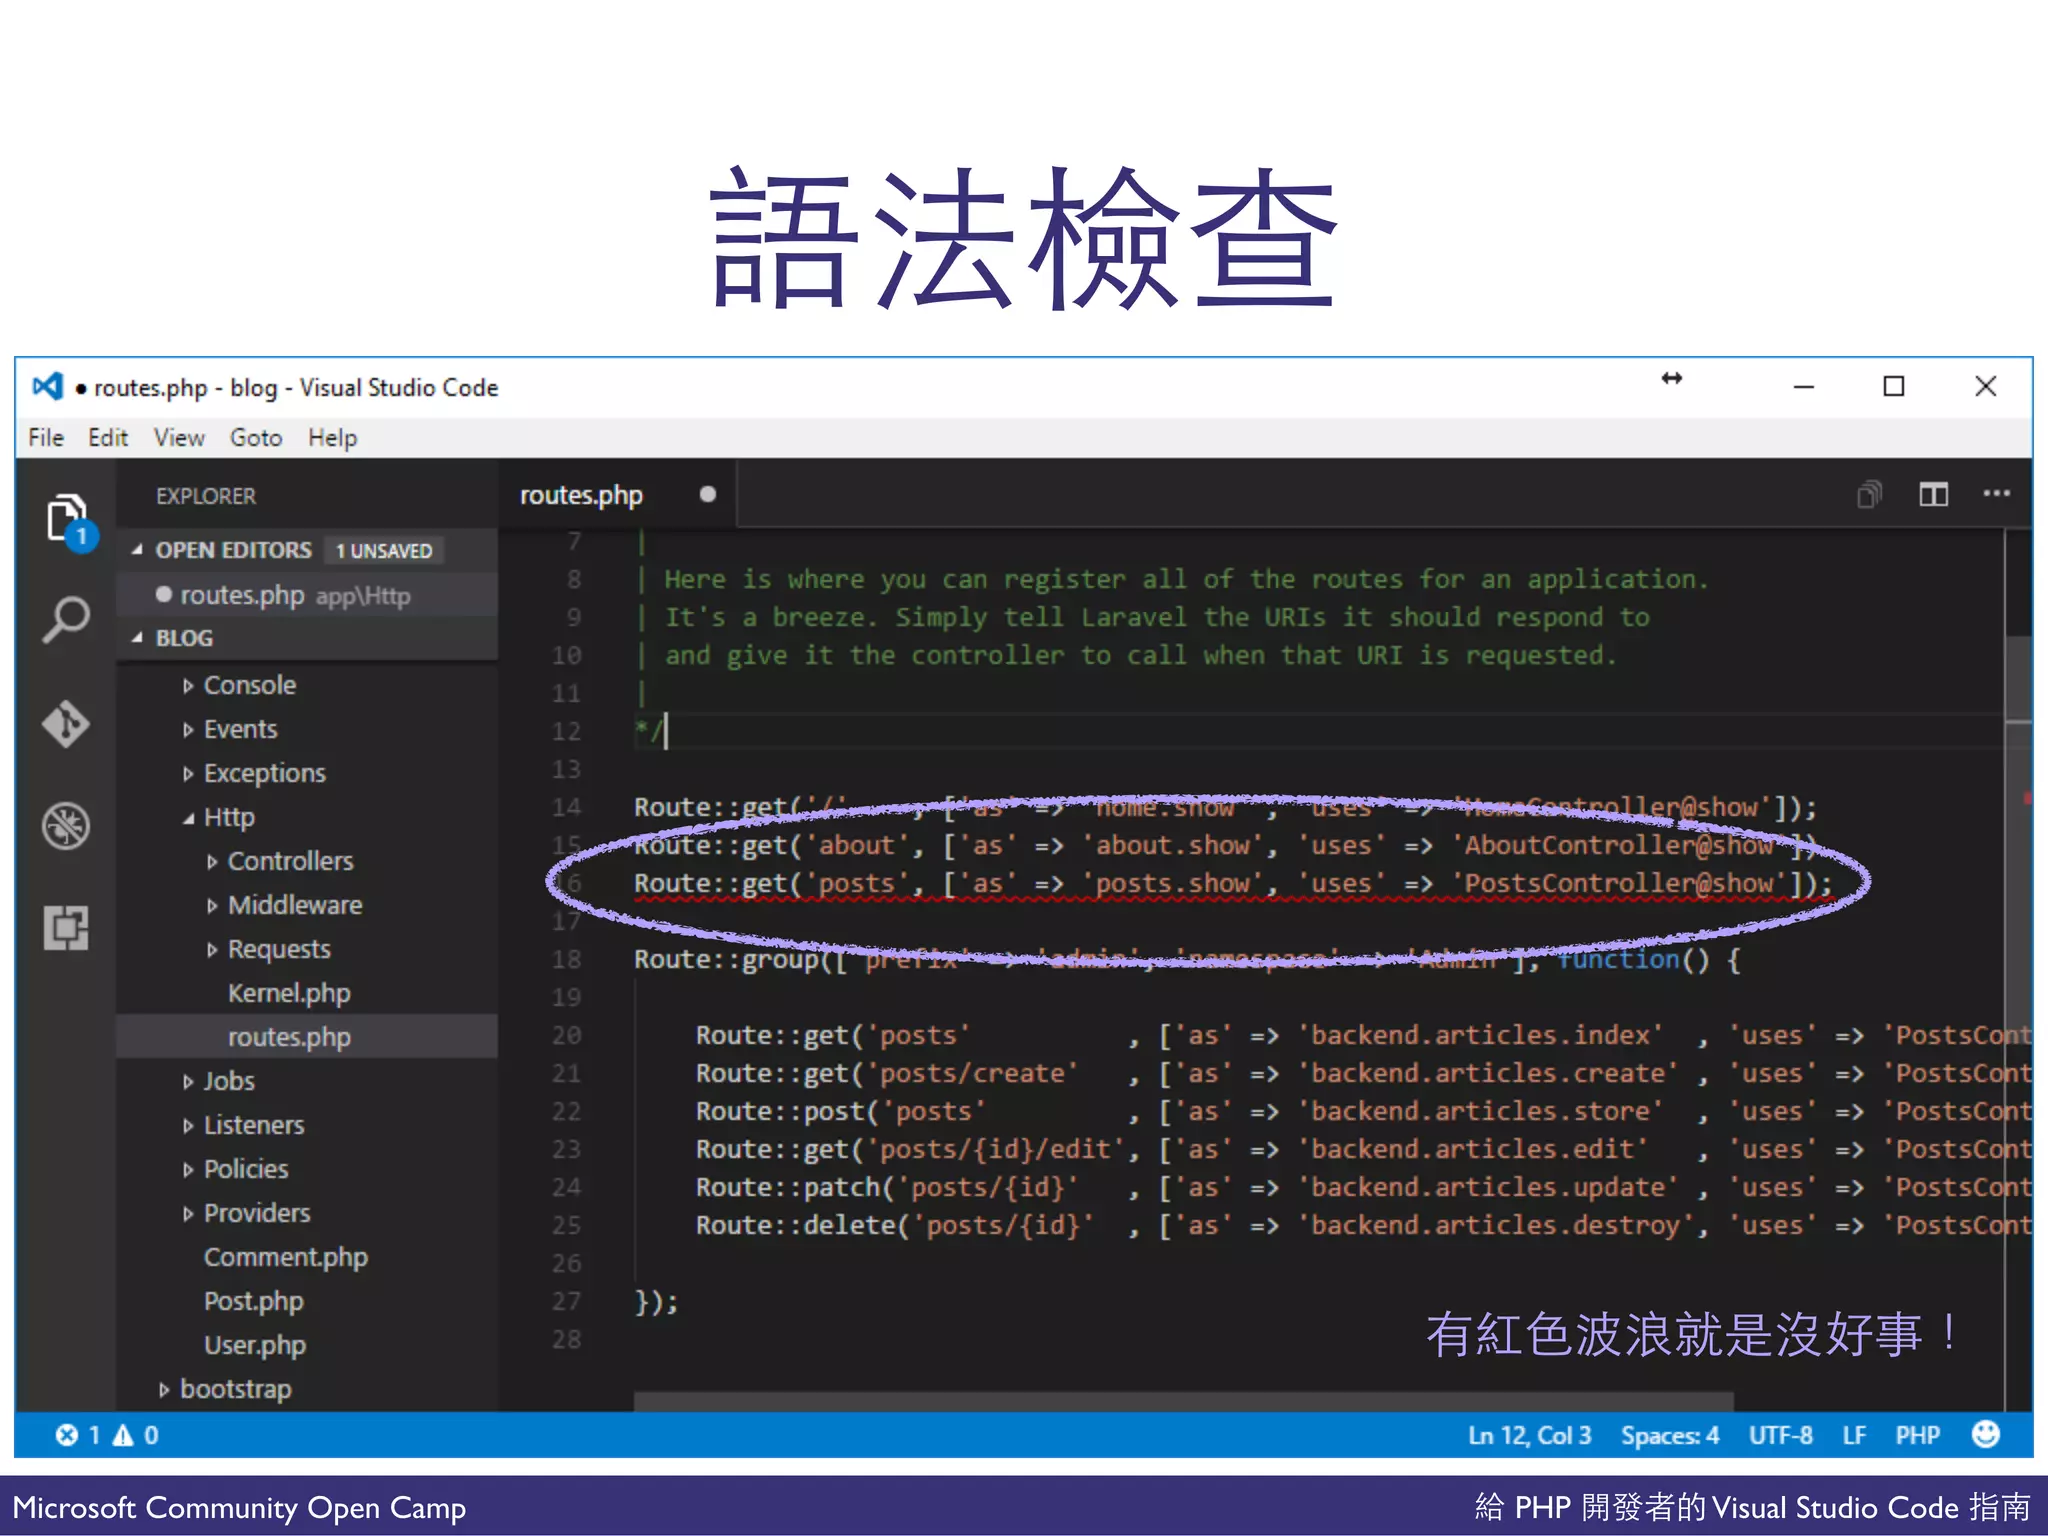Image resolution: width=2048 pixels, height=1536 pixels.
Task: Click 'backend.articles.index' string on line 20
Action: point(1480,1035)
